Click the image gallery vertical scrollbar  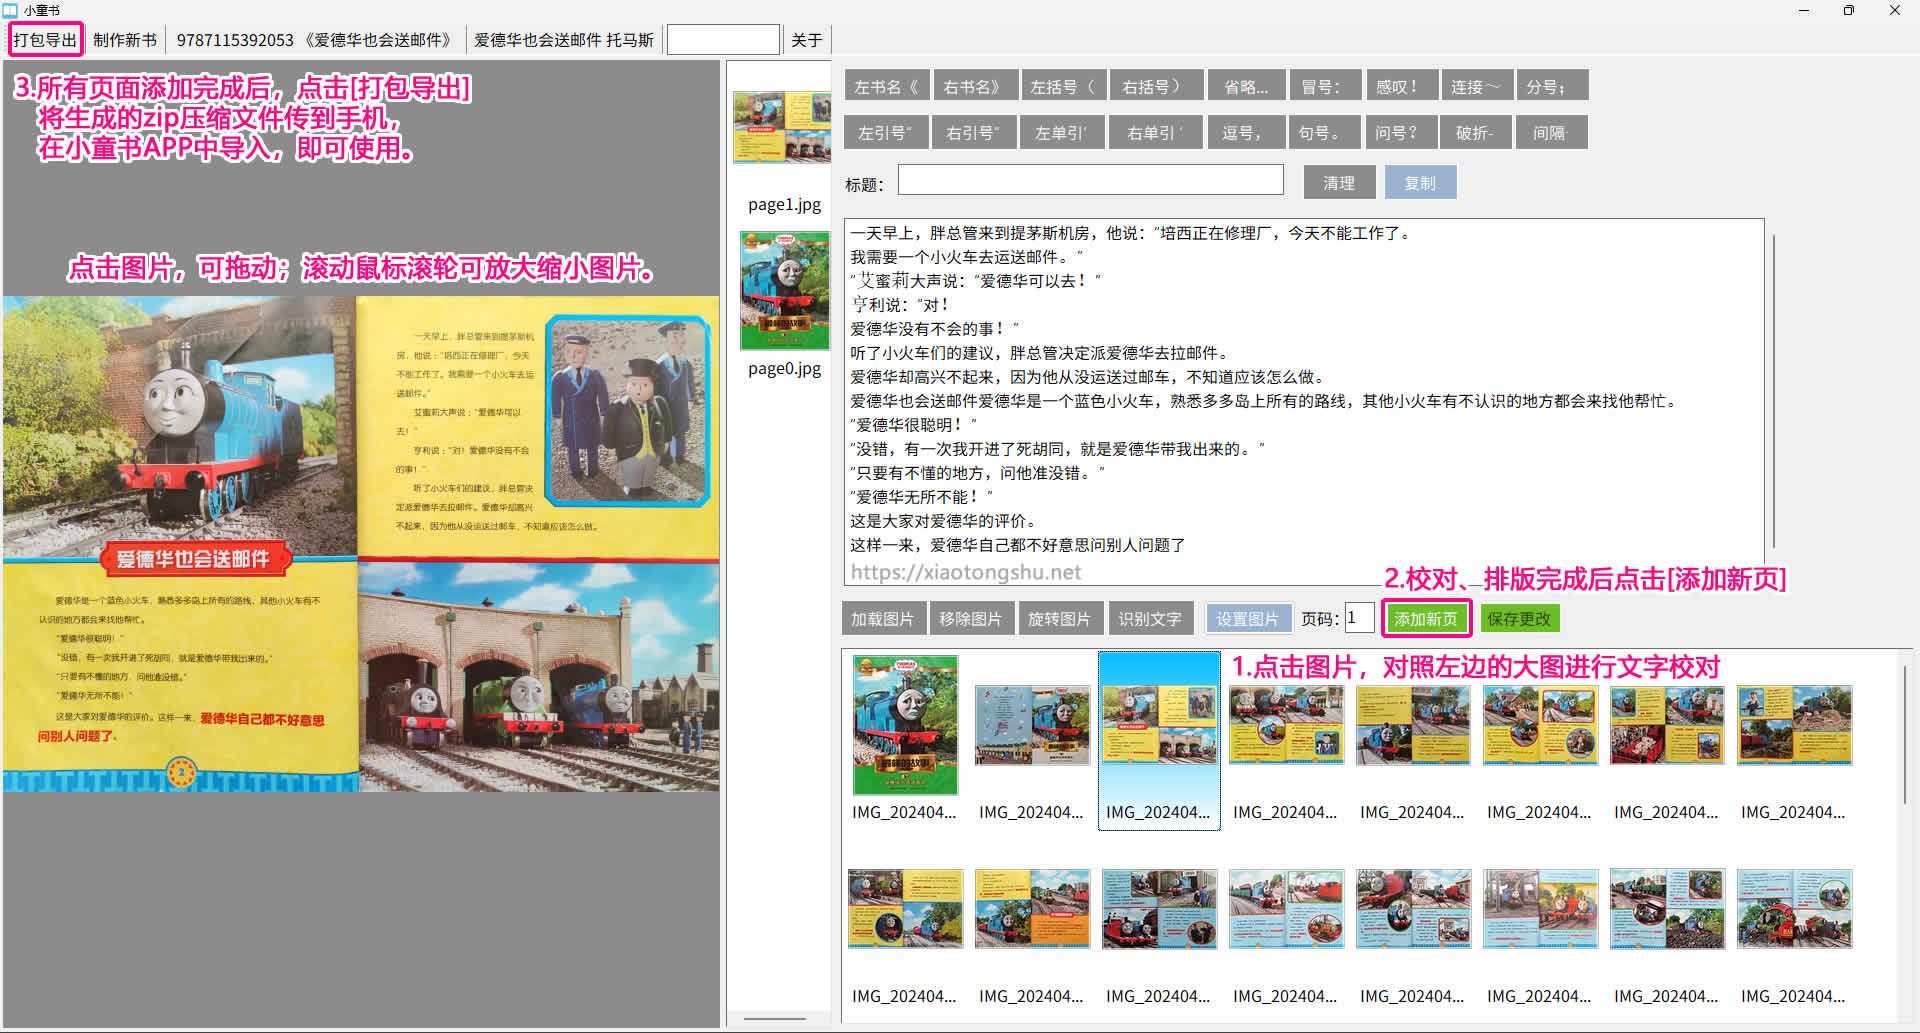[x=1905, y=737]
